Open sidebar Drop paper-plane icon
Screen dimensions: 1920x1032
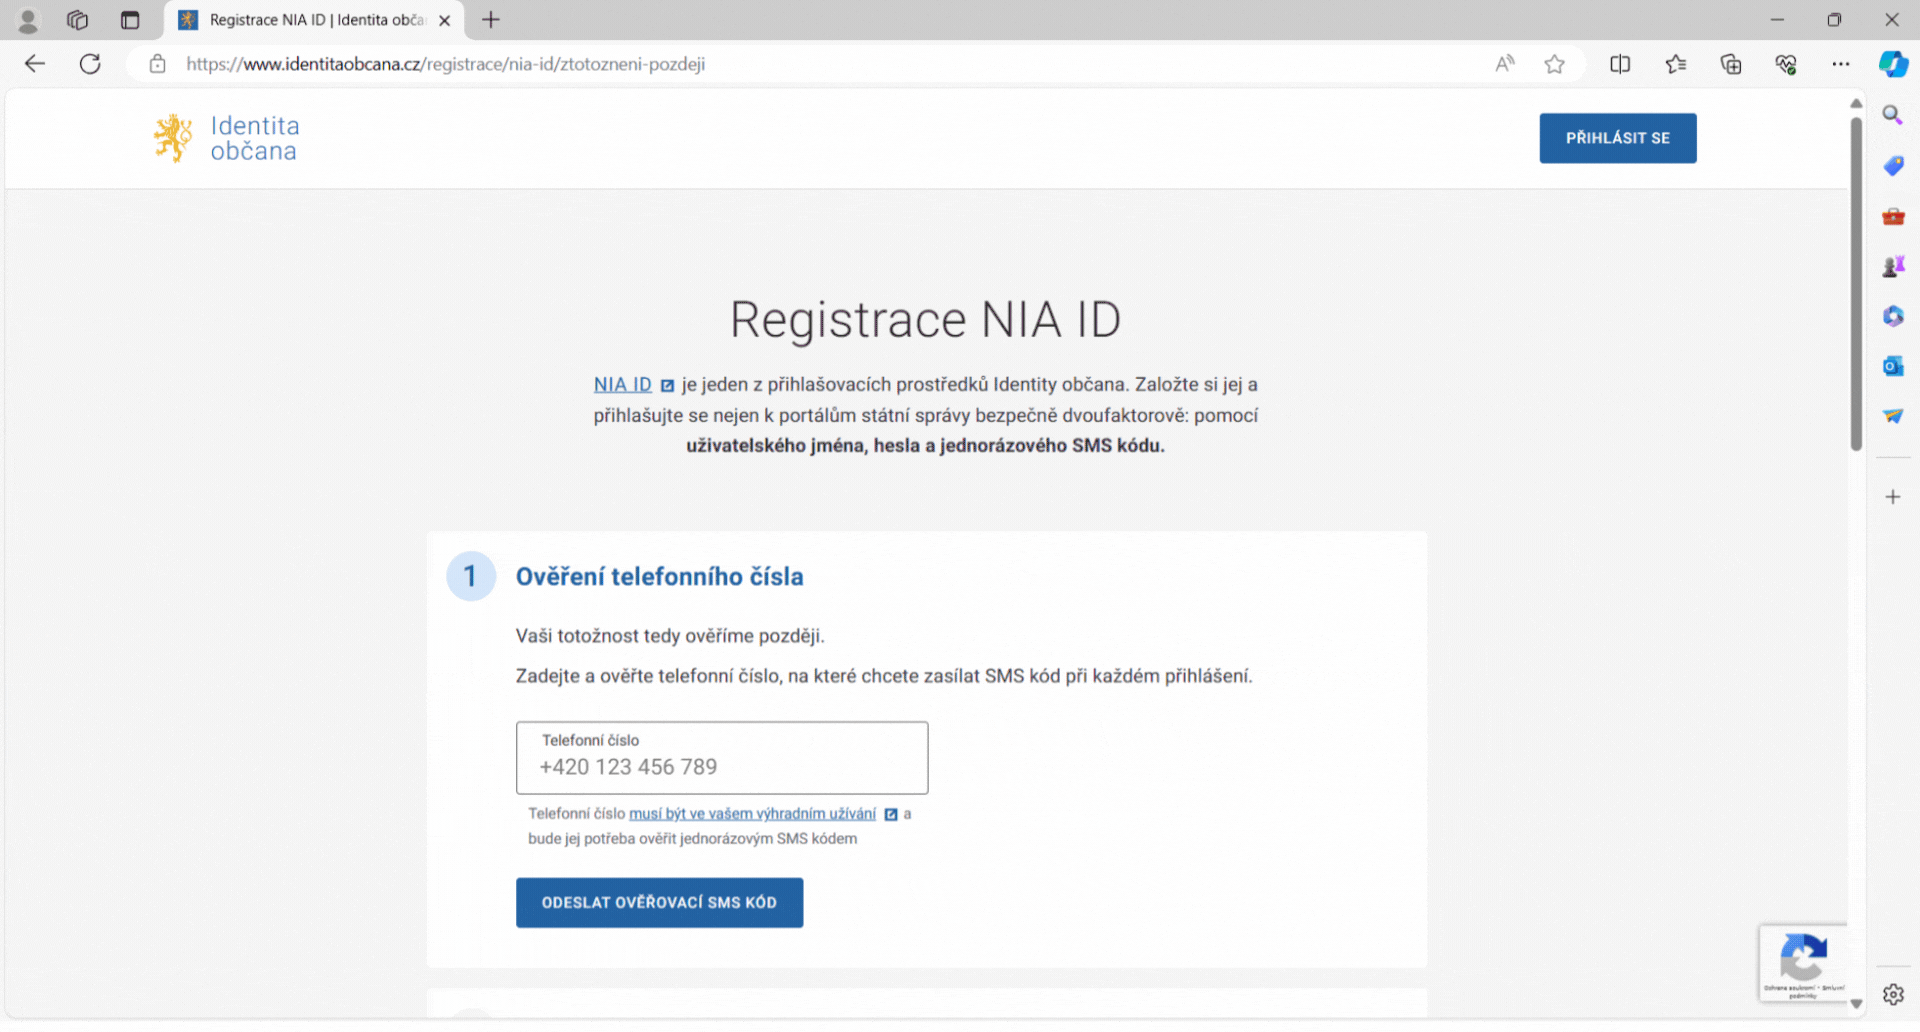click(x=1893, y=416)
